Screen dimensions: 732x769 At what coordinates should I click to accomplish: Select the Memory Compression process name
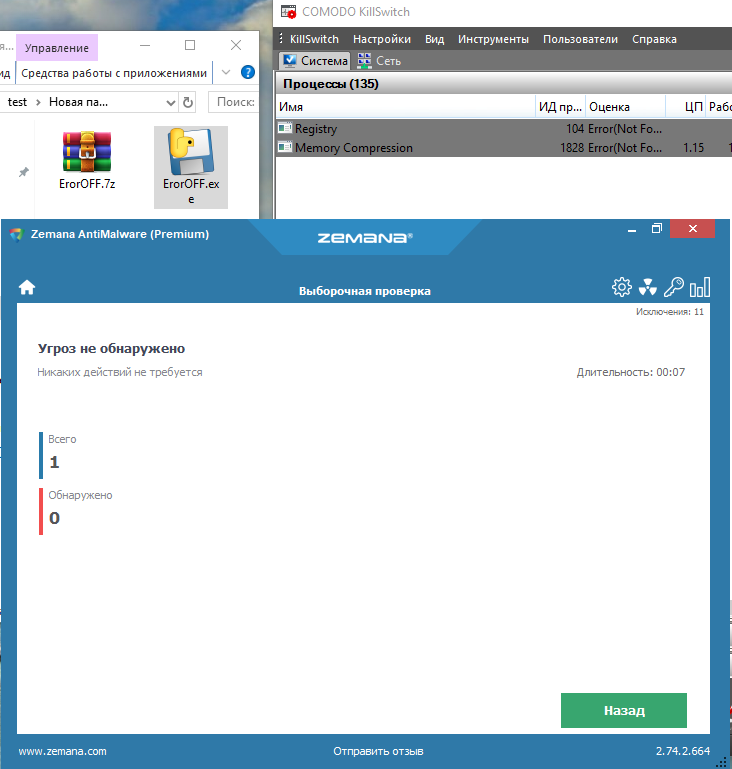(353, 148)
